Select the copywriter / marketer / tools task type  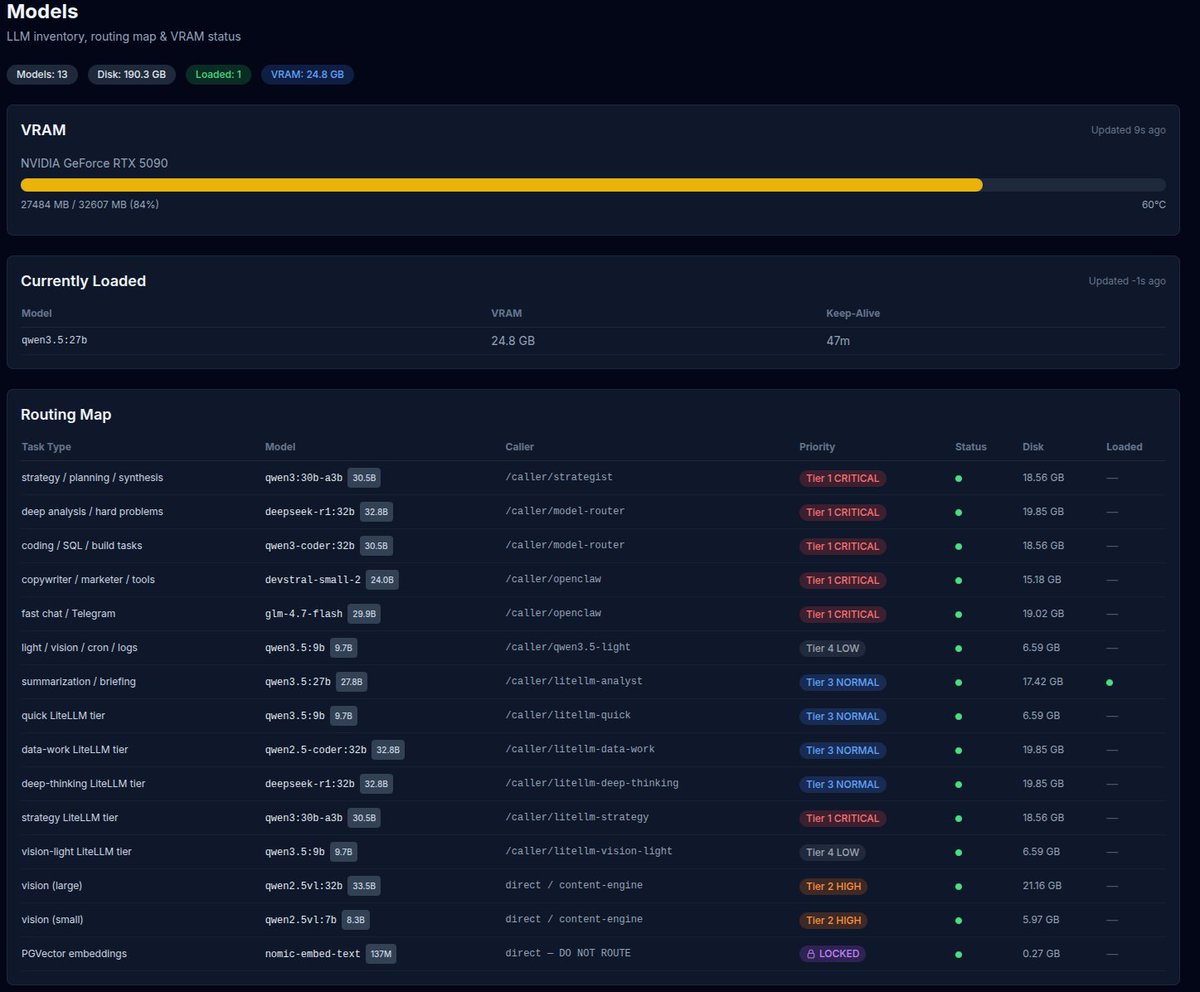(88, 580)
